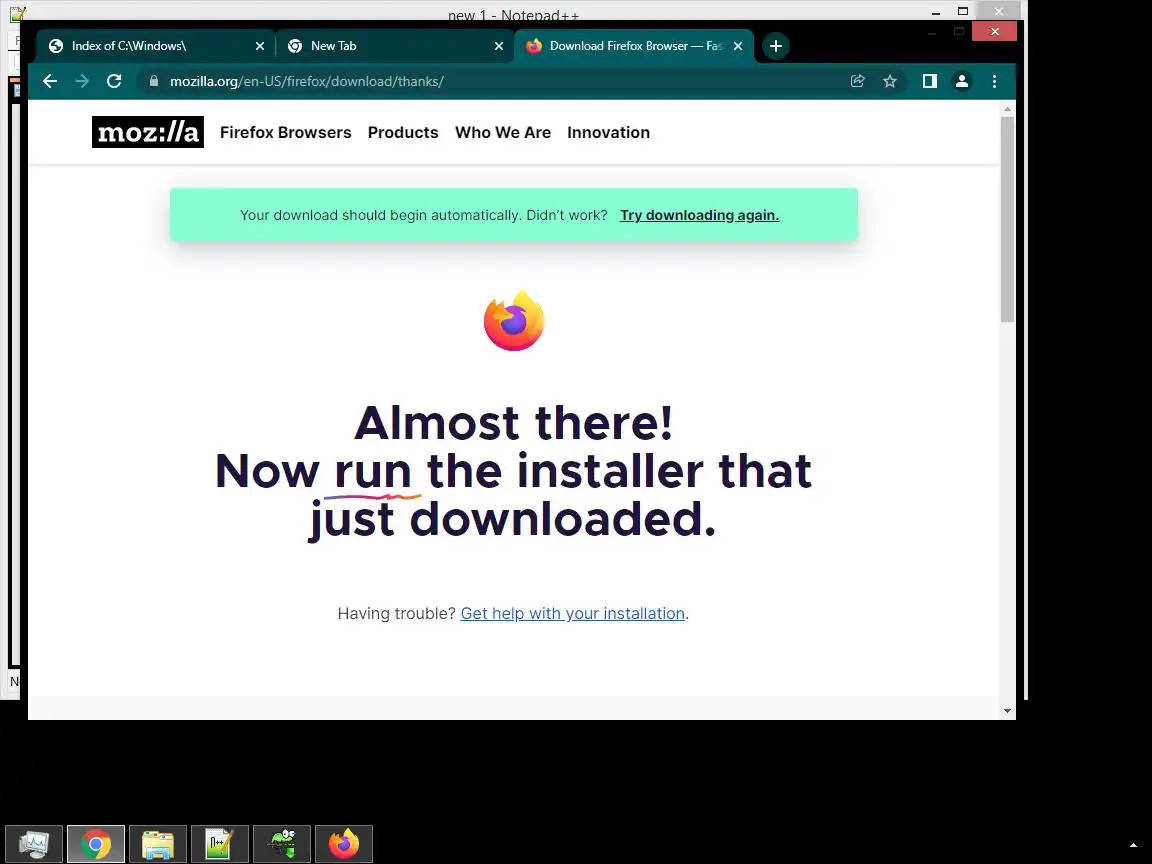
Task: Open the Who We Are menu
Action: pyautogui.click(x=503, y=132)
